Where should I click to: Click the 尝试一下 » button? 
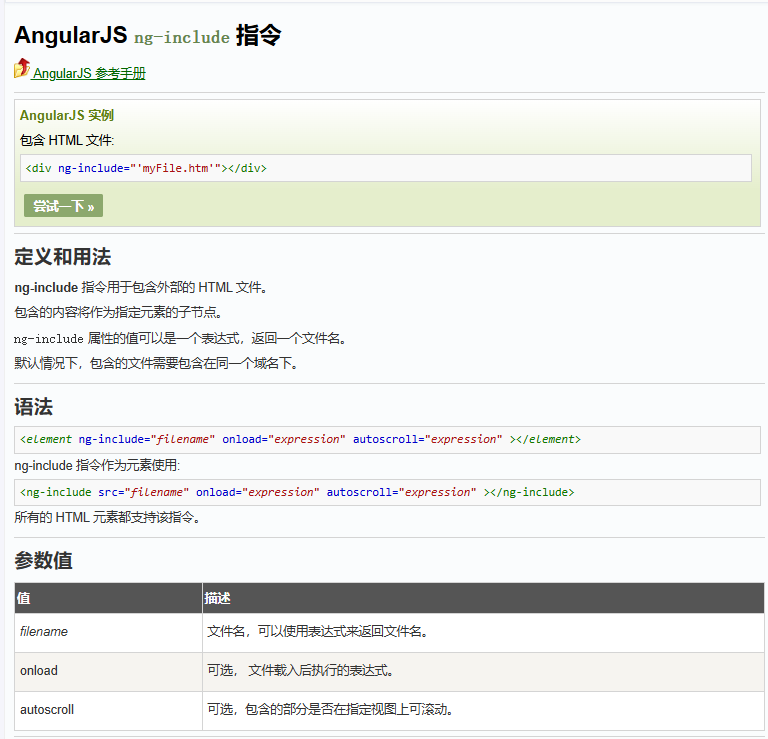(63, 206)
